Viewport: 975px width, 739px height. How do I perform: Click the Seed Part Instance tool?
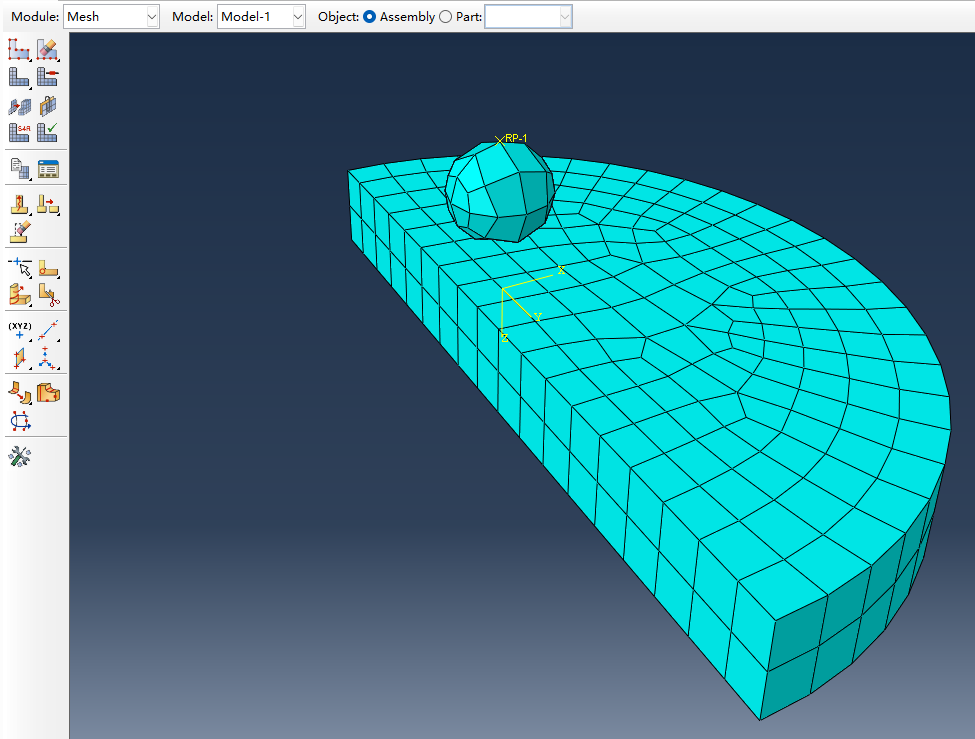pos(19,48)
